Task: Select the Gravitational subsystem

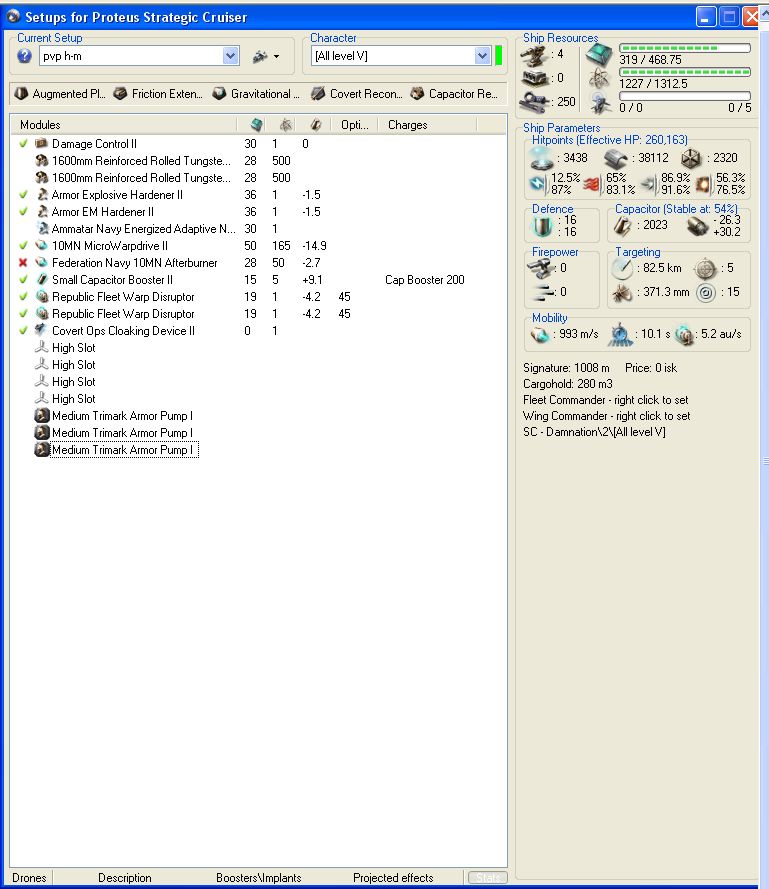Action: point(256,94)
